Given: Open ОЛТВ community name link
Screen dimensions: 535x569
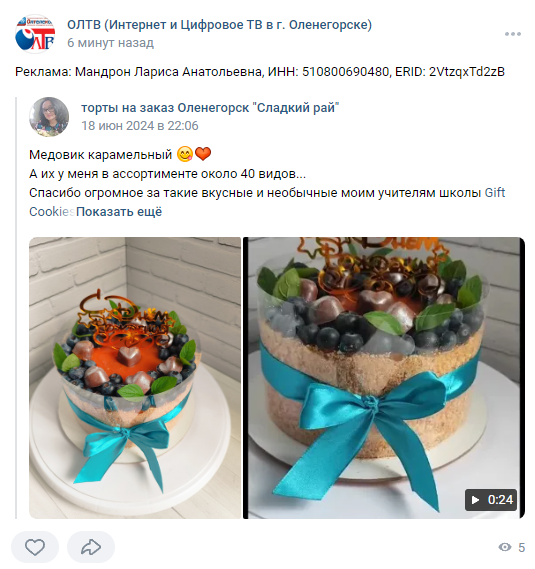Looking at the screenshot, I should 220,25.
